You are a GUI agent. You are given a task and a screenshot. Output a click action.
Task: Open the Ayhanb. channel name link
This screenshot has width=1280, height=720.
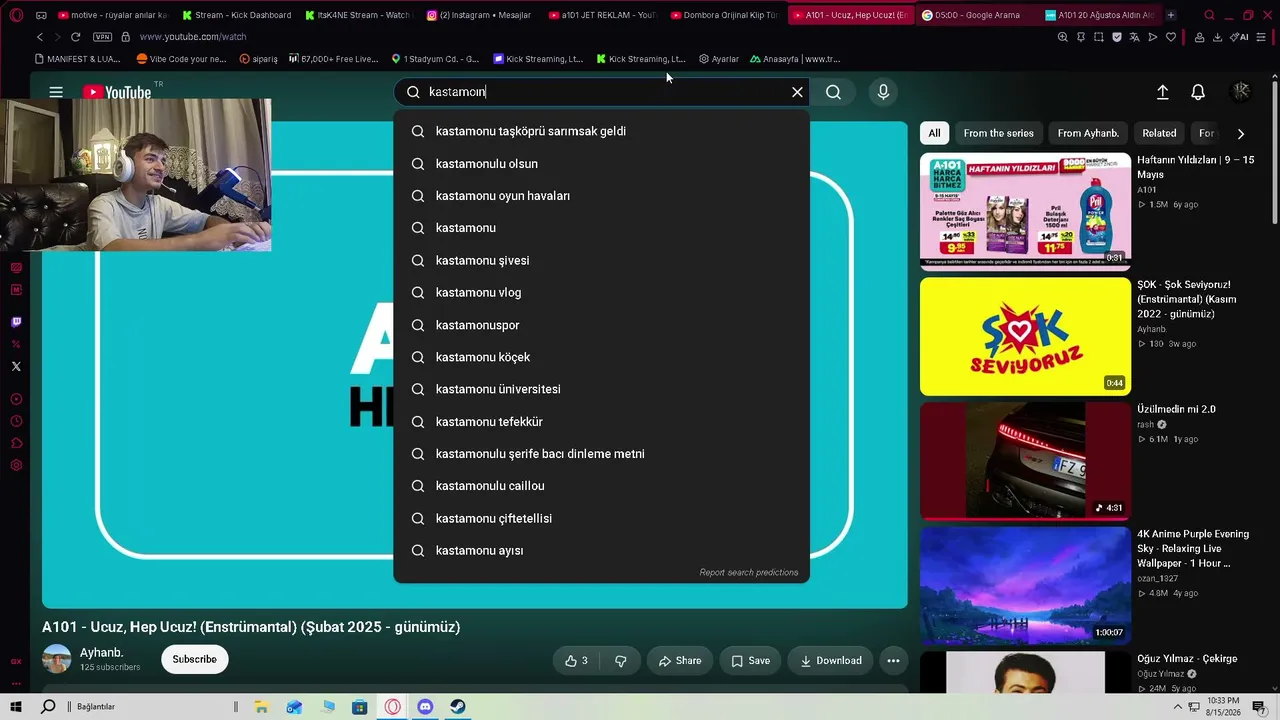click(x=102, y=653)
